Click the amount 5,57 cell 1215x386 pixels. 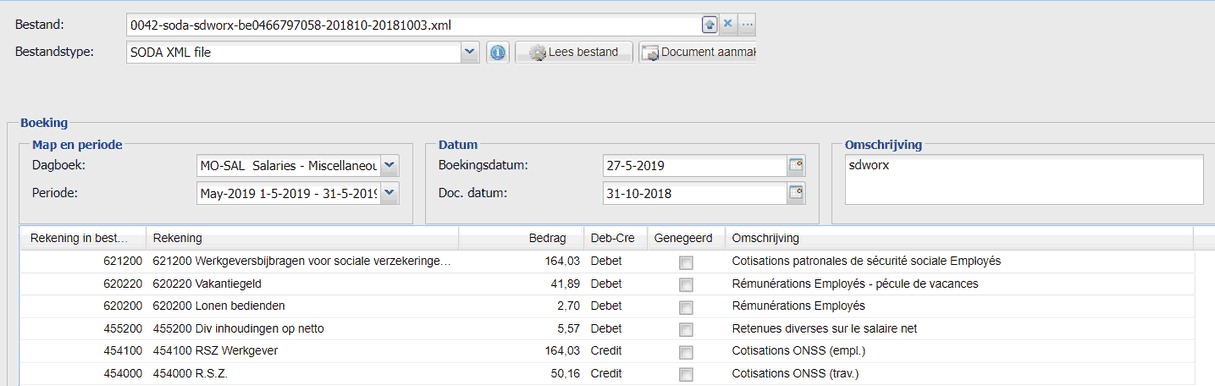click(520, 329)
